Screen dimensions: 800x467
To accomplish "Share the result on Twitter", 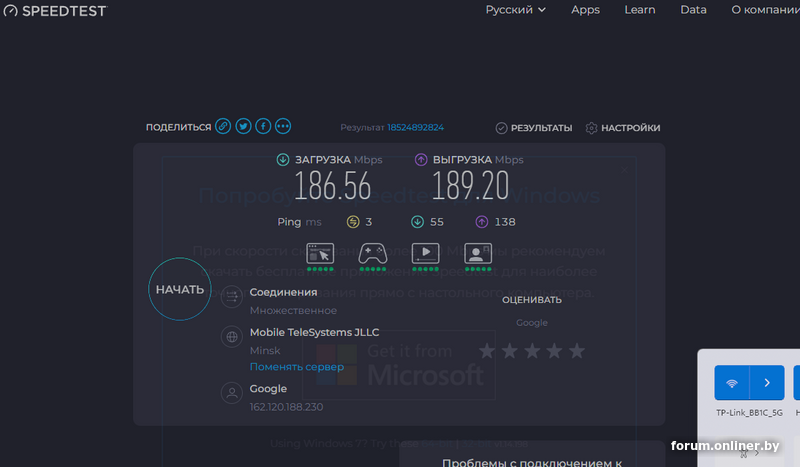I will (243, 127).
